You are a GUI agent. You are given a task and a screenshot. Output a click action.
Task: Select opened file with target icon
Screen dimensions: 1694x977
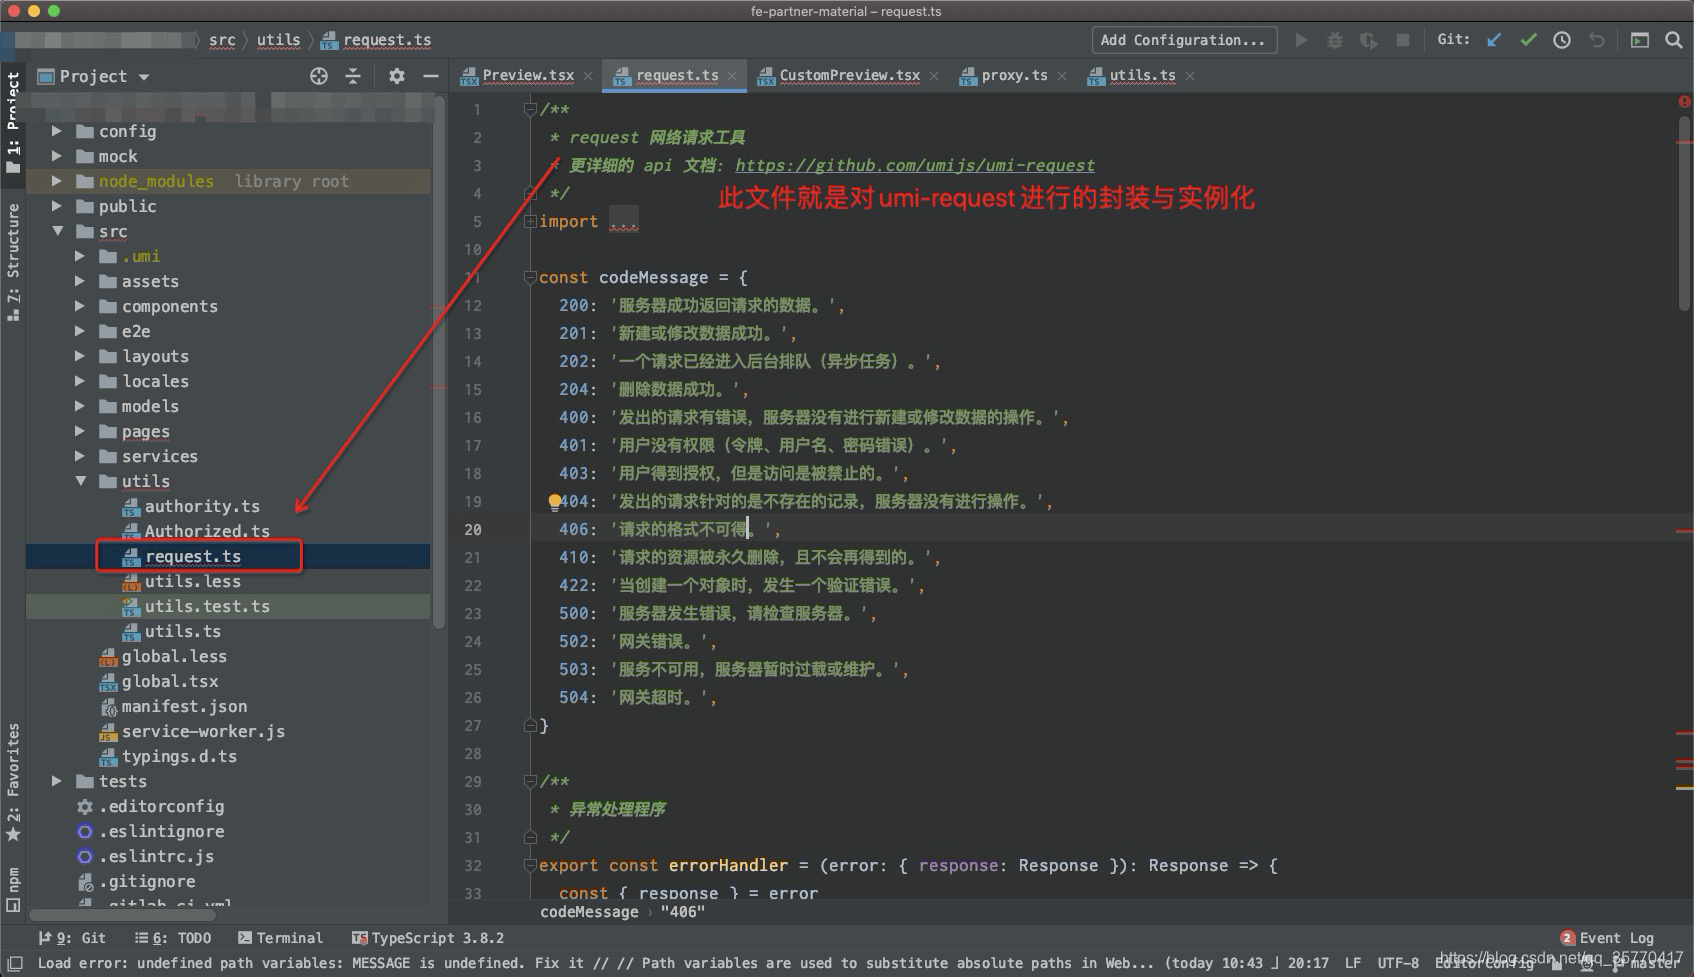click(x=318, y=75)
